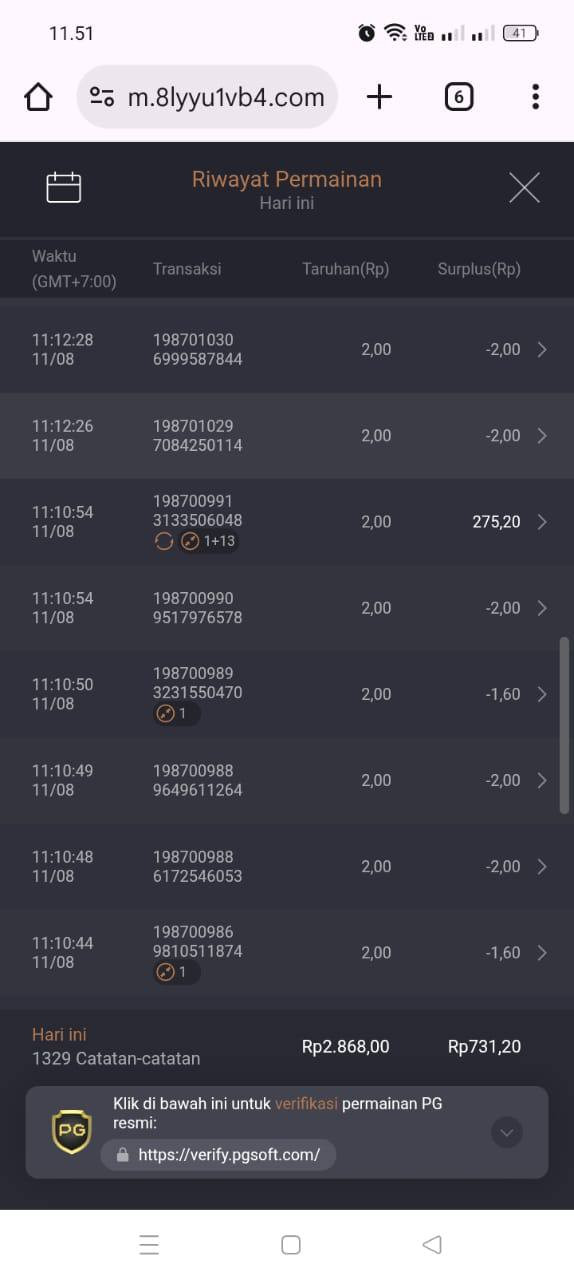This screenshot has height=1280, width=574.
Task: Collapse the PG verification banner chevron
Action: tap(507, 1132)
